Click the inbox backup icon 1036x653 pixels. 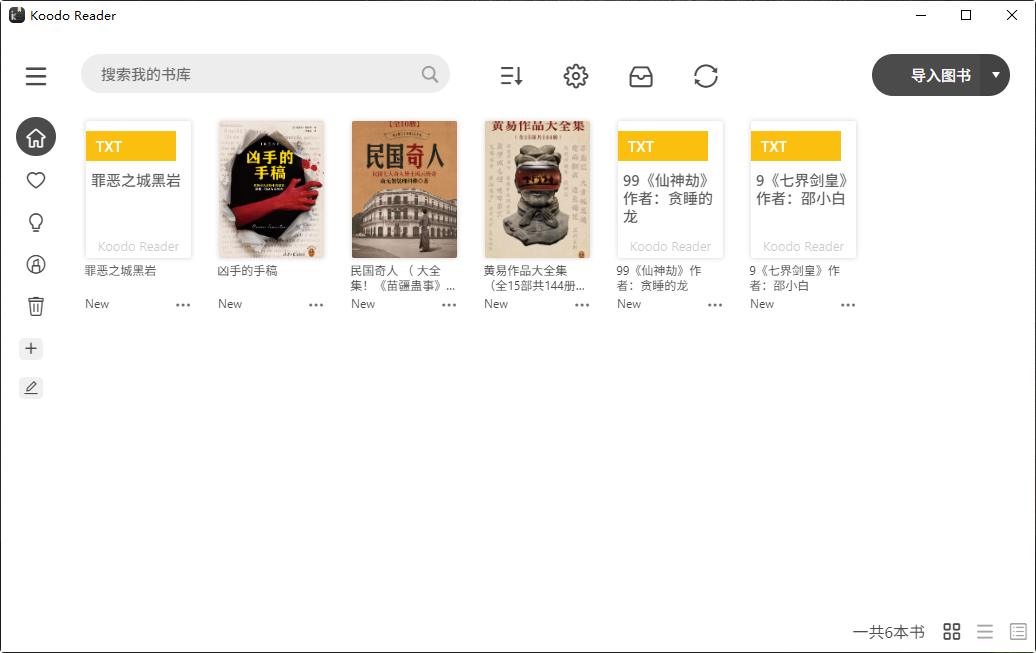click(x=640, y=77)
